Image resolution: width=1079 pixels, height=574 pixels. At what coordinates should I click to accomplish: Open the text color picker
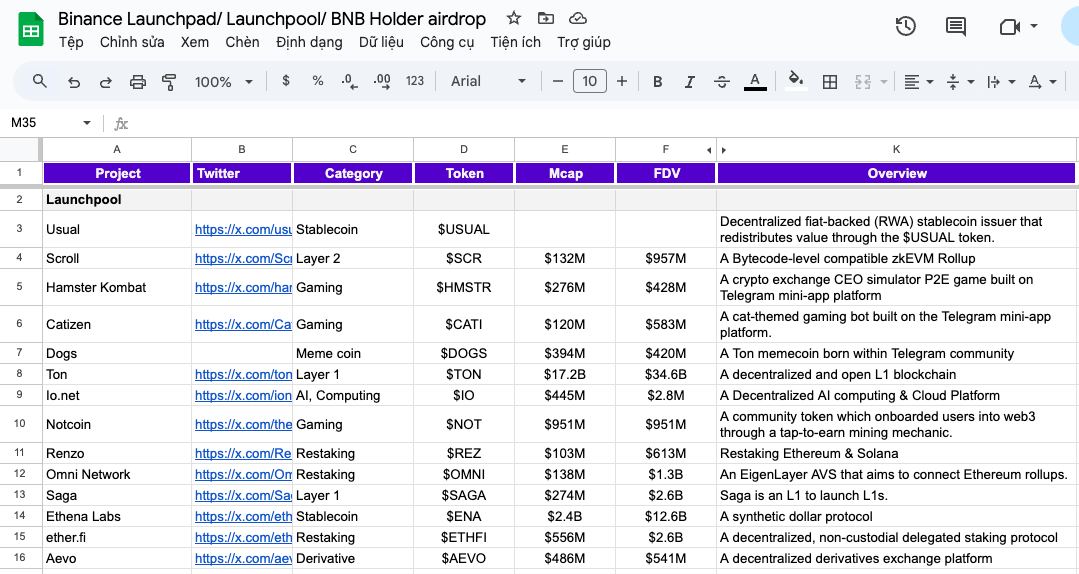[755, 81]
